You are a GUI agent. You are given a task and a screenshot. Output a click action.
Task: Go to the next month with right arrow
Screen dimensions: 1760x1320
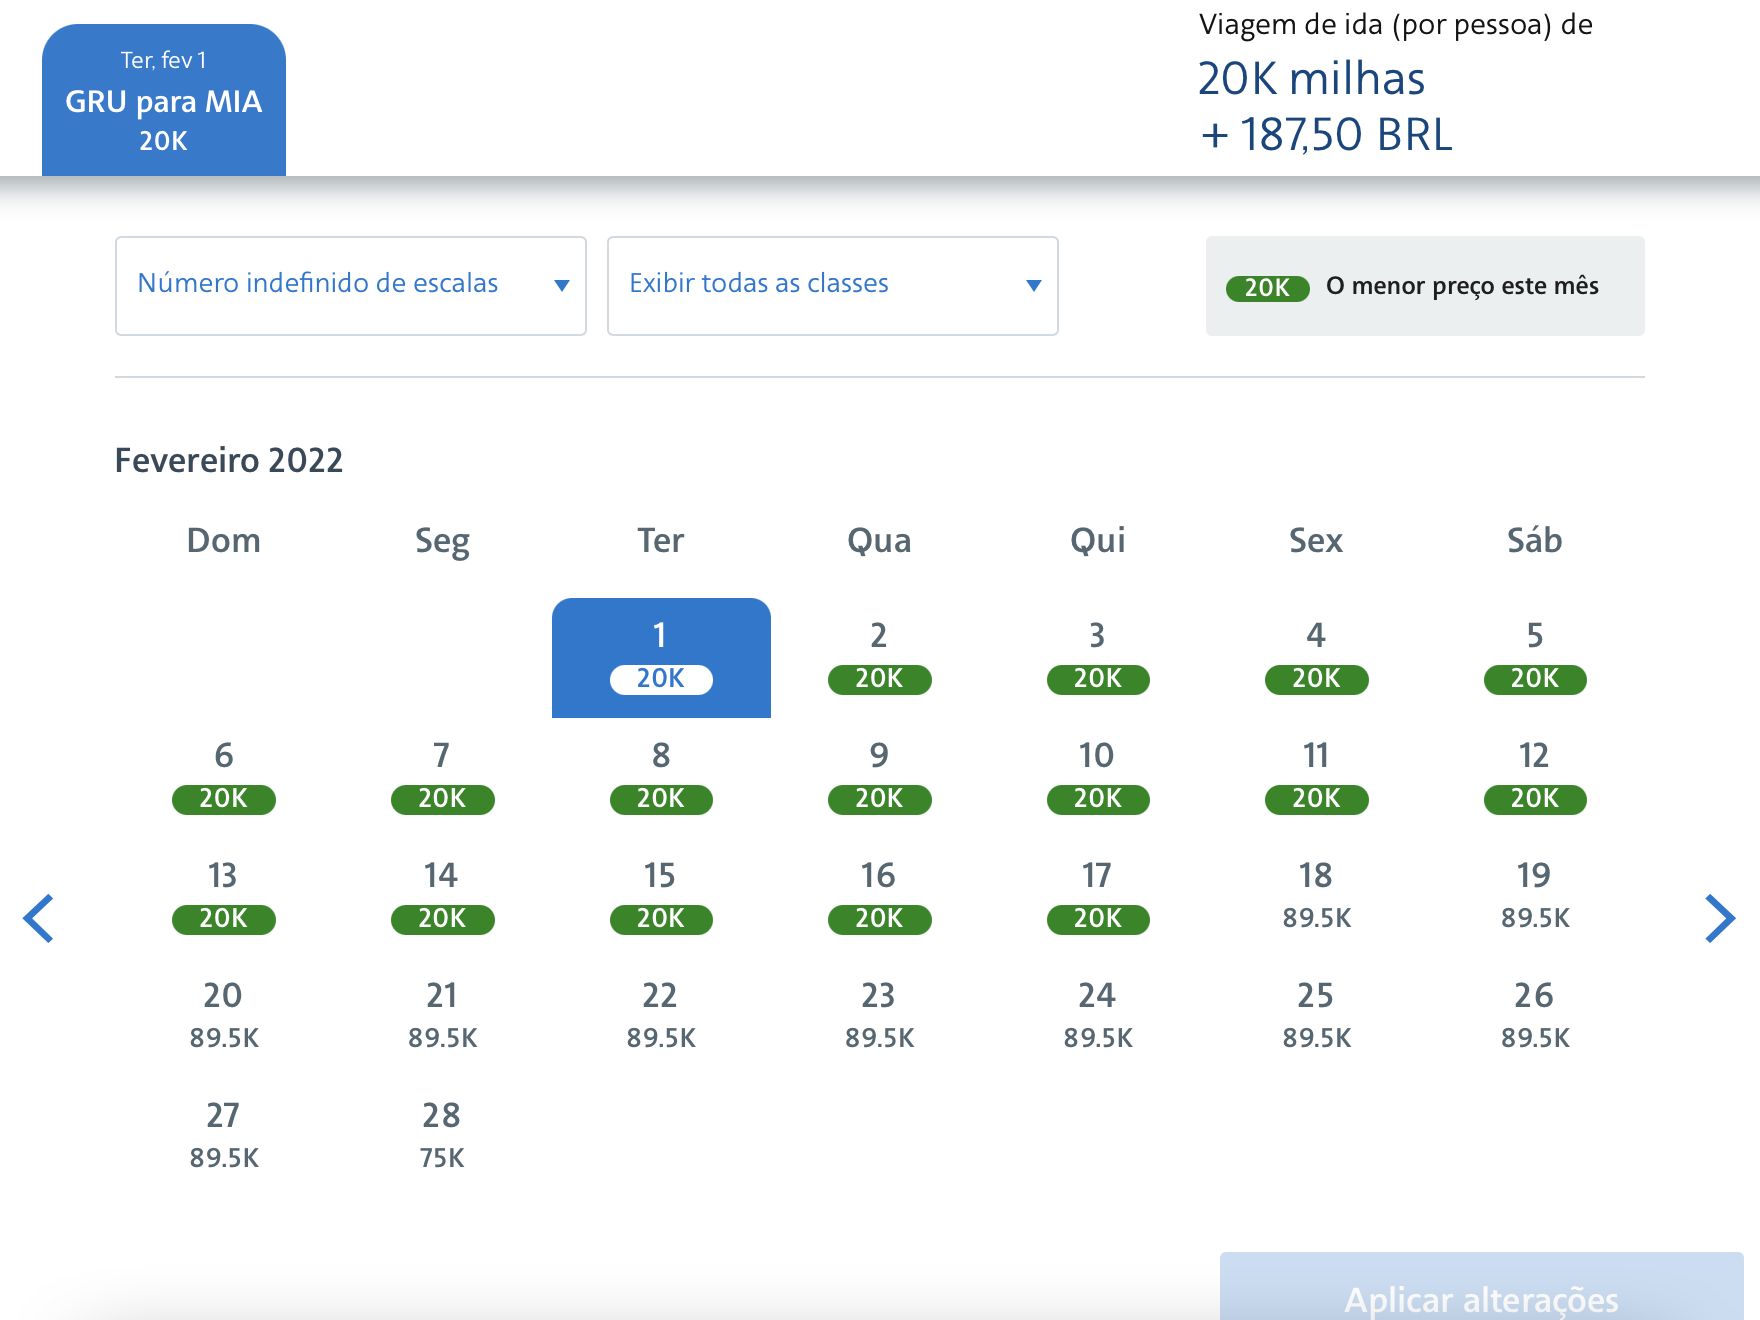pyautogui.click(x=1720, y=918)
